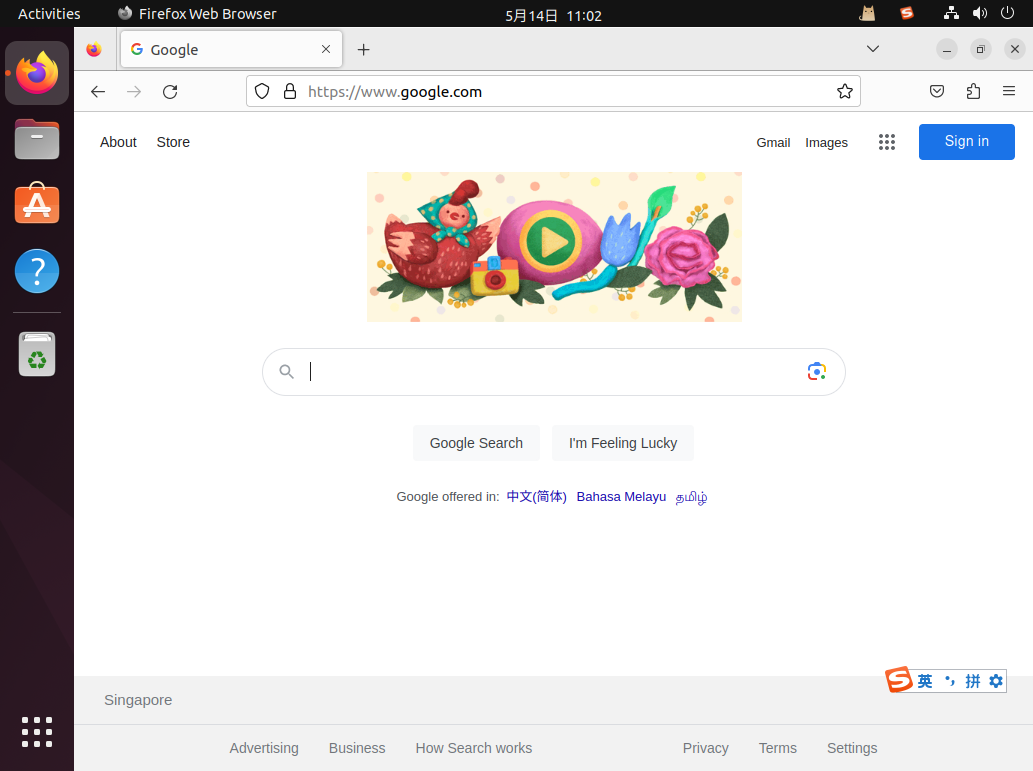Open the Firefox View icon left of tabs

point(94,49)
